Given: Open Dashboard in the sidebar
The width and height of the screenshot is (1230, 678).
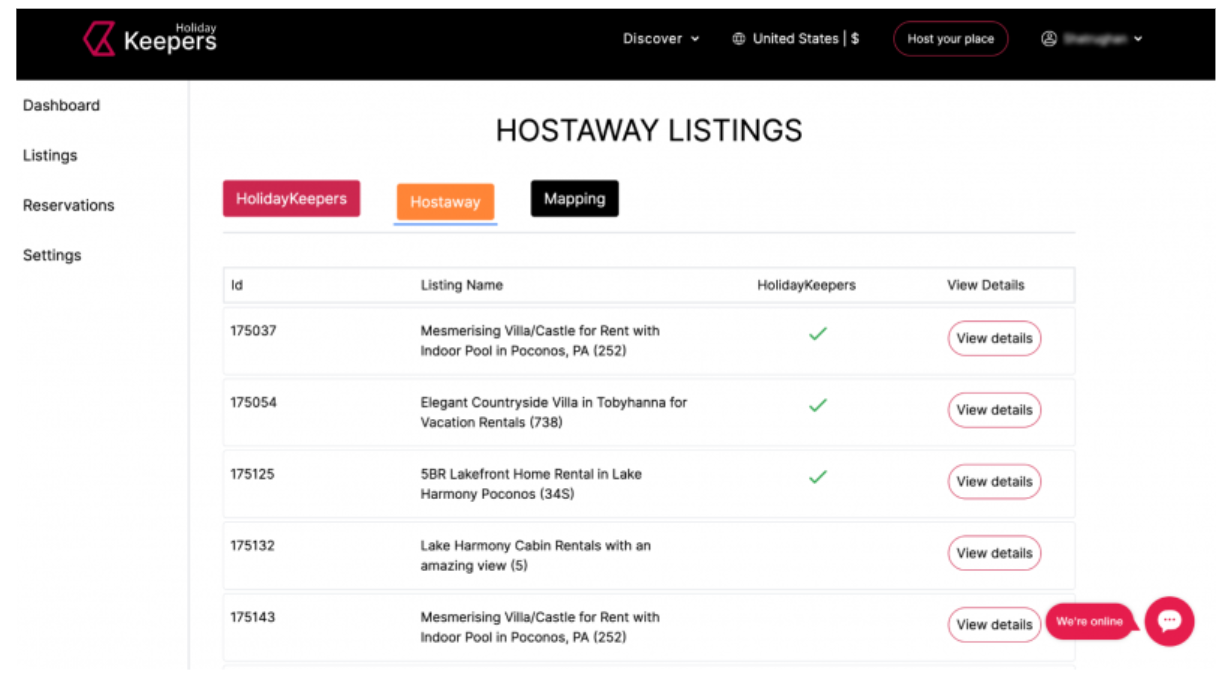Looking at the screenshot, I should (x=61, y=105).
